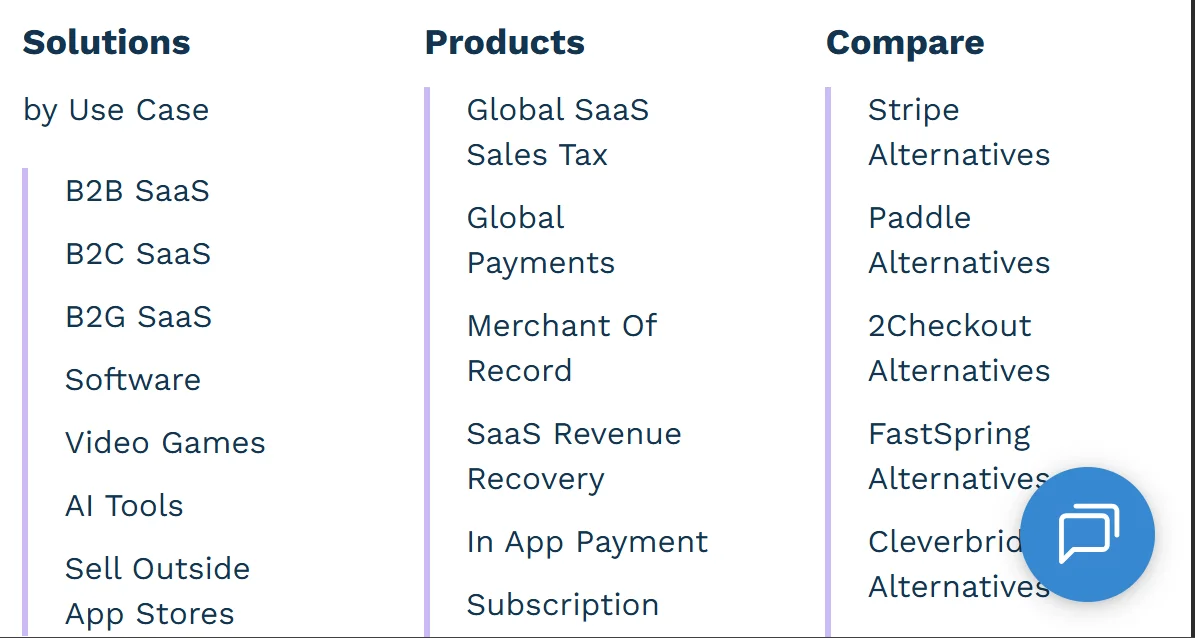Open Paddle Alternatives comparison page

958,240
